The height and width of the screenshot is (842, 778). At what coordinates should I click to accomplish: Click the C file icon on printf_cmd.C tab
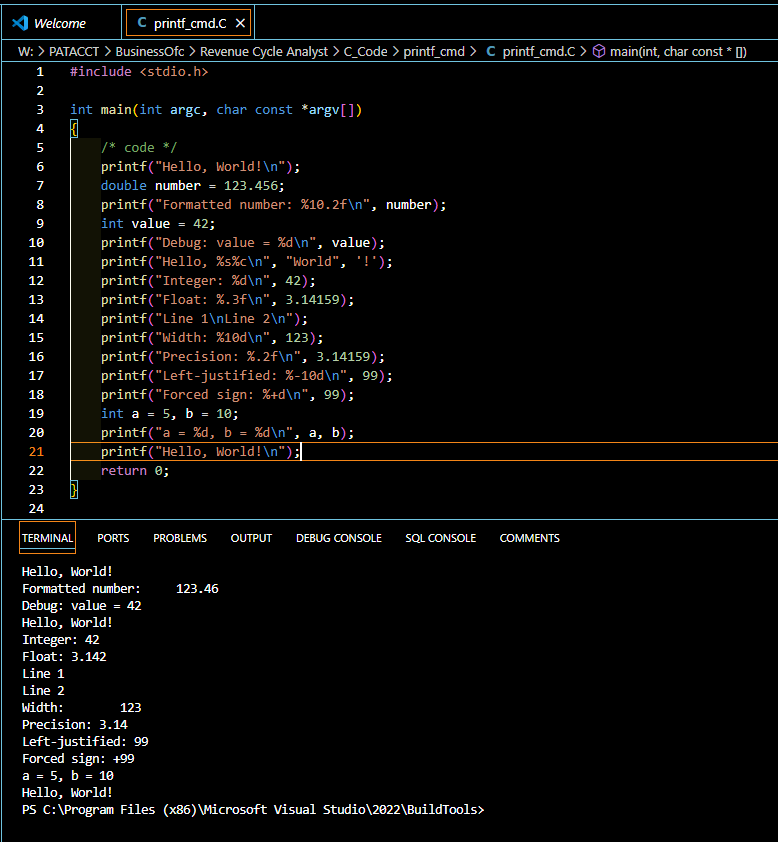[x=140, y=23]
